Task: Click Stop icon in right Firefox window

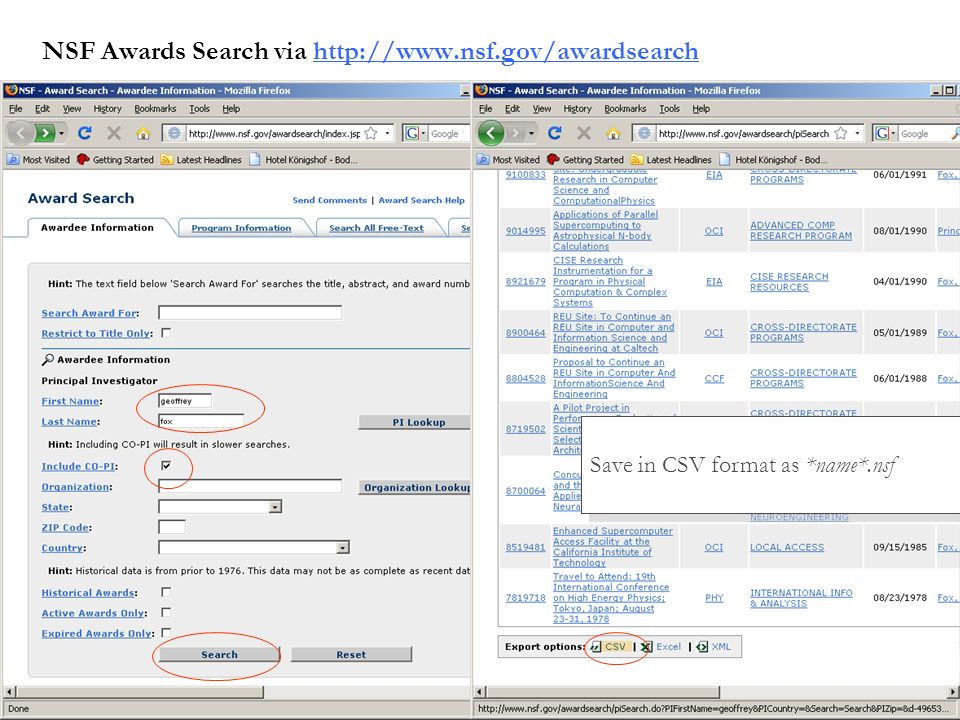Action: click(584, 133)
